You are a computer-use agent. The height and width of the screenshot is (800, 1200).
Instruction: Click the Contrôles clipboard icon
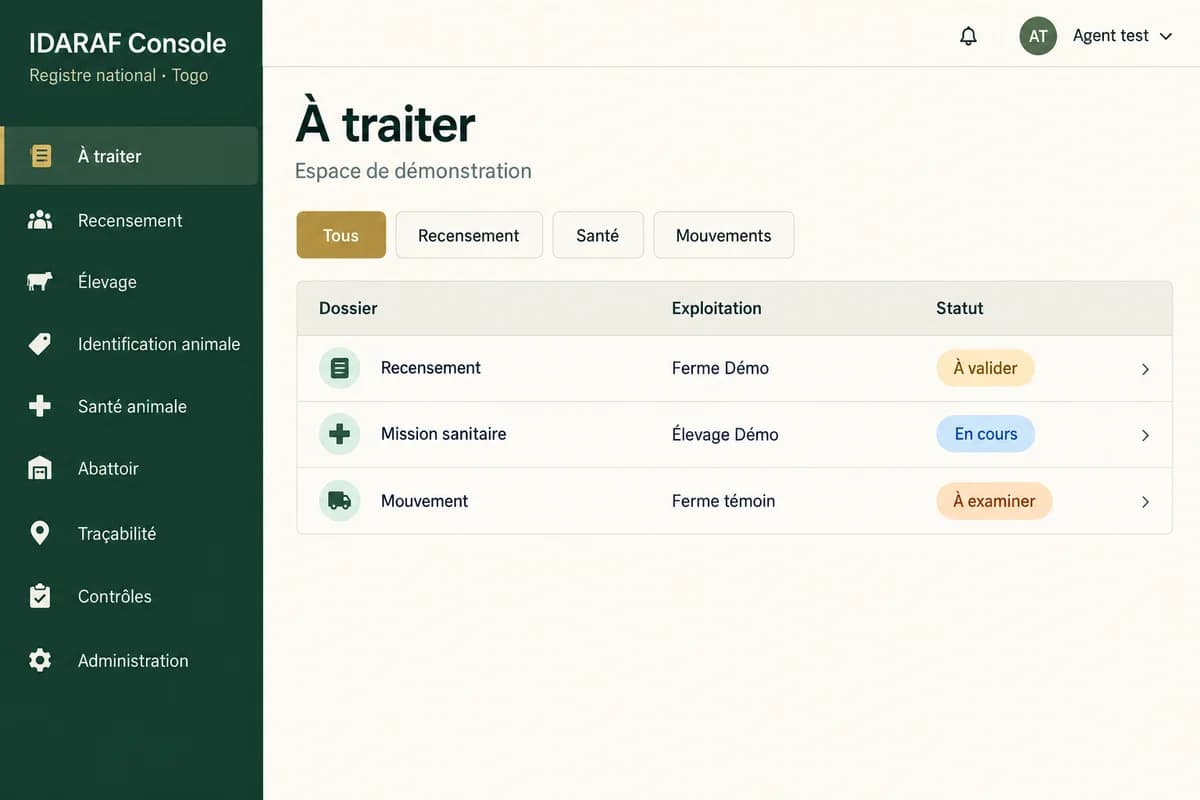click(40, 596)
